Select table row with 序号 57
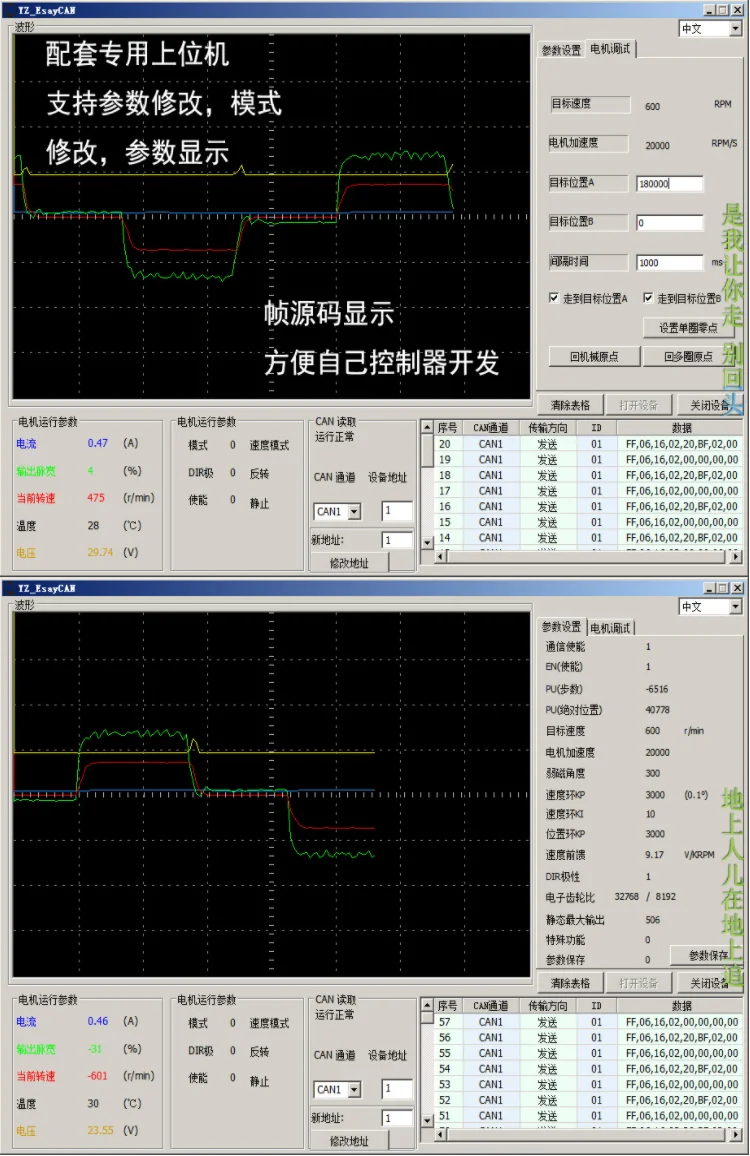Viewport: 750px width, 1156px height. pos(588,1022)
